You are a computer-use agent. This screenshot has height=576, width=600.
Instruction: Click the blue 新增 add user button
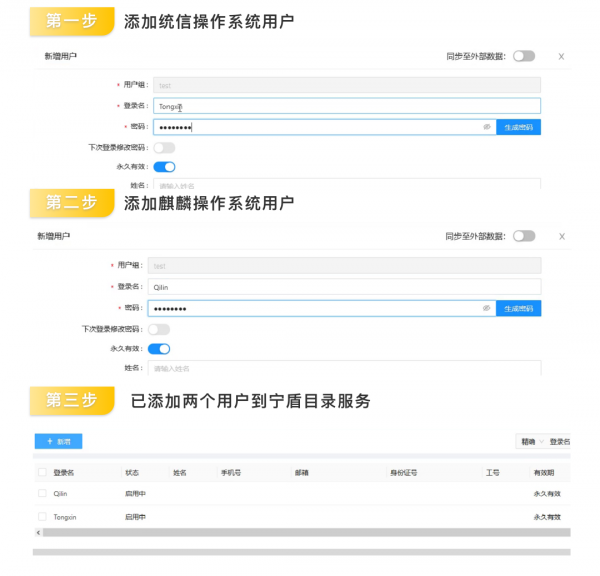coord(58,441)
